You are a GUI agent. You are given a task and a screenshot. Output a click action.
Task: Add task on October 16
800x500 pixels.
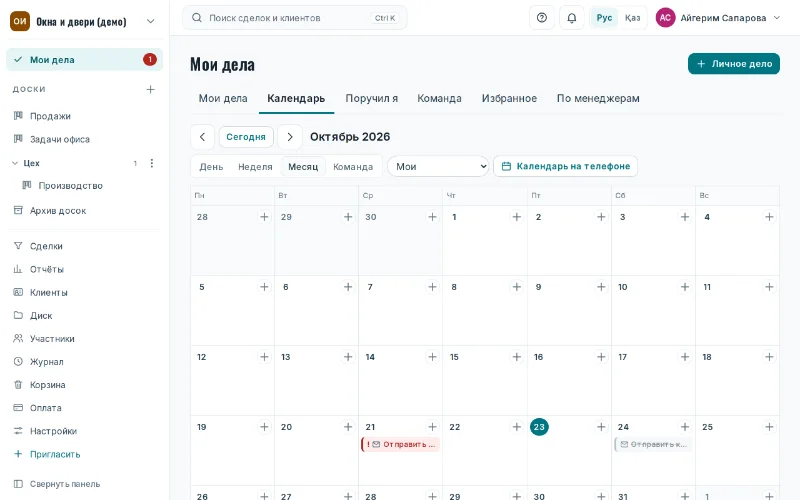pos(601,357)
